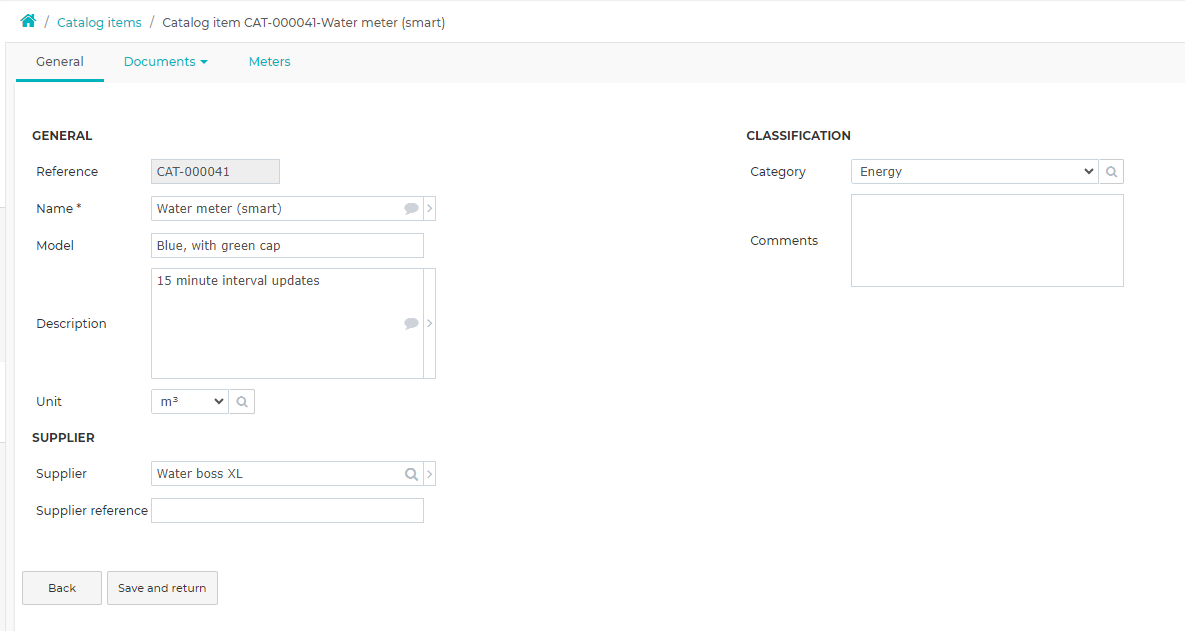The width and height of the screenshot is (1185, 631).
Task: Open Catalog items breadcrumb link
Action: (99, 23)
